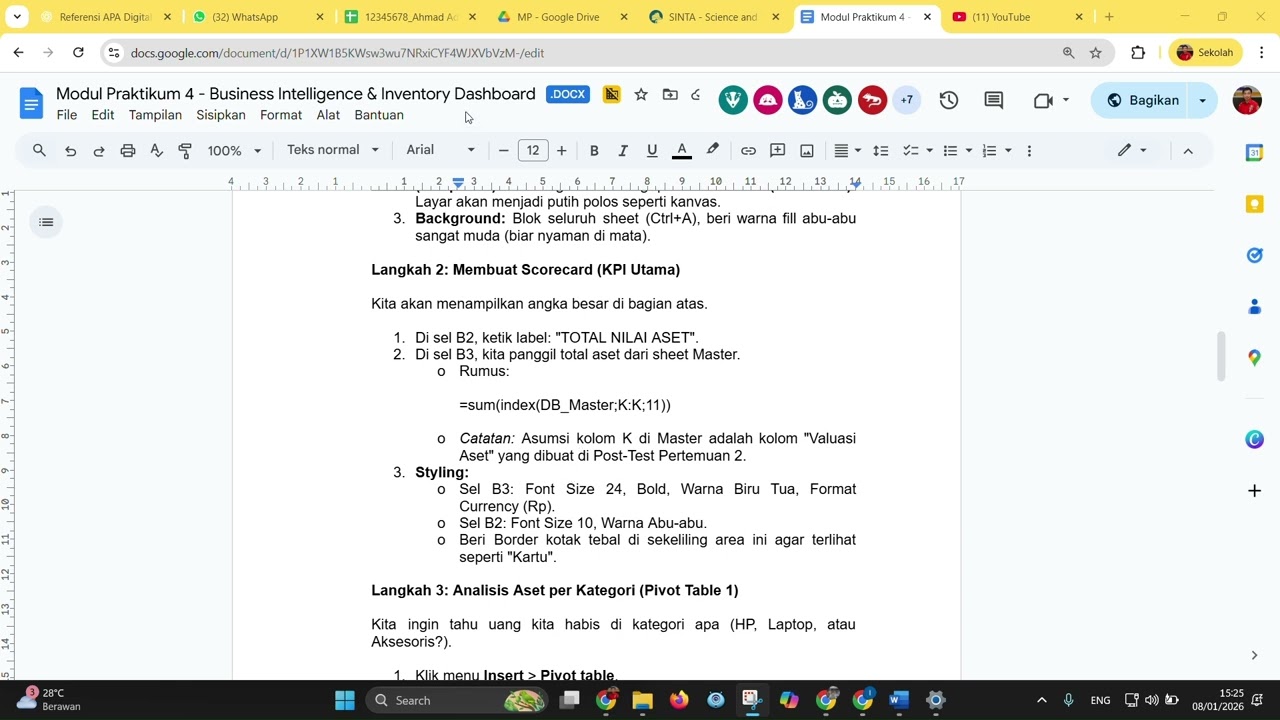The width and height of the screenshot is (1280, 720).
Task: Open the Teks normal style dropdown
Action: tap(332, 150)
